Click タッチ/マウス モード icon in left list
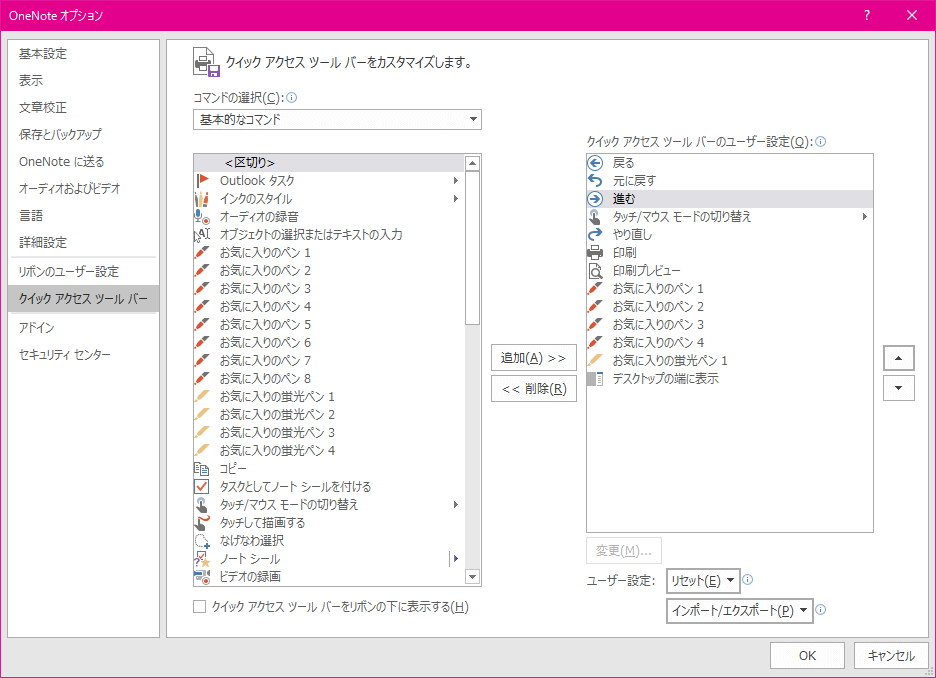Viewport: 936px width, 678px height. click(x=202, y=504)
